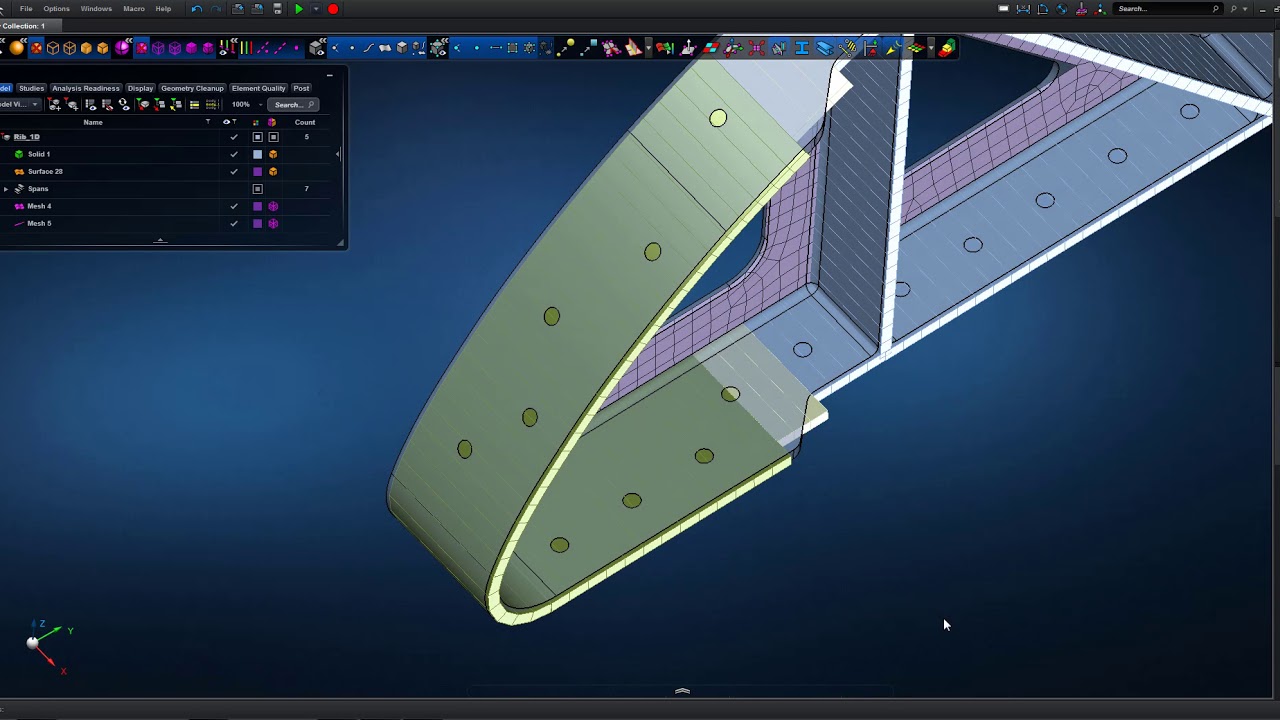The height and width of the screenshot is (720, 1280).
Task: Click the Redo arrow icon
Action: tap(216, 9)
